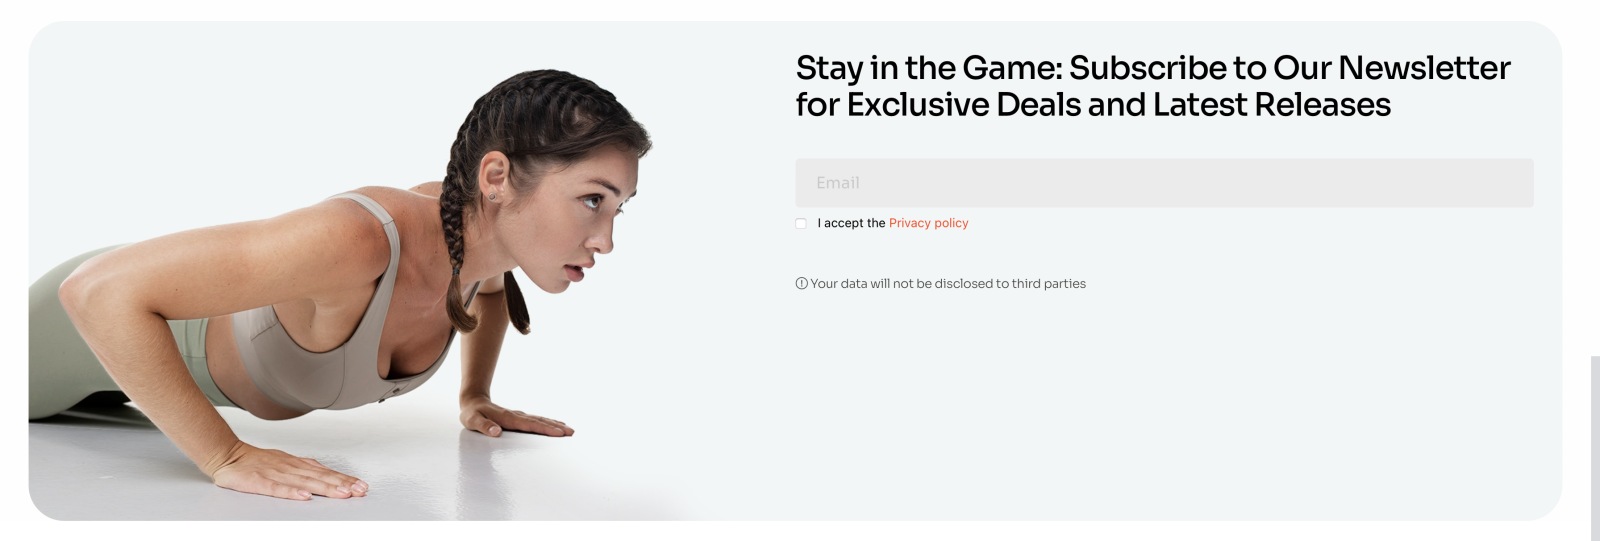Screen dimensions: 1600x541
Task: Click the 'Email' placeholder text
Action: coord(837,183)
